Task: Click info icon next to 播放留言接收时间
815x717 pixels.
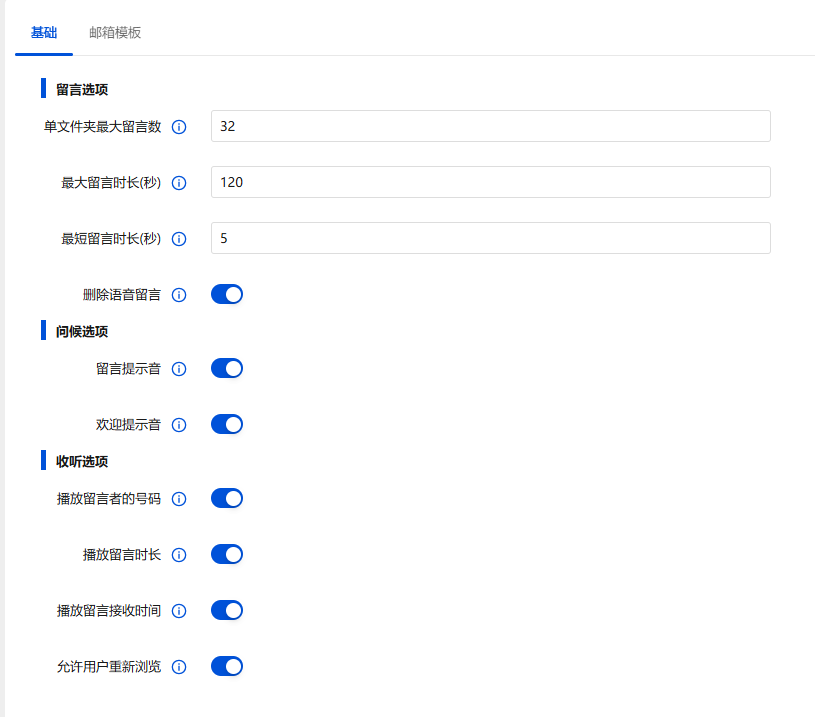Action: pos(179,611)
